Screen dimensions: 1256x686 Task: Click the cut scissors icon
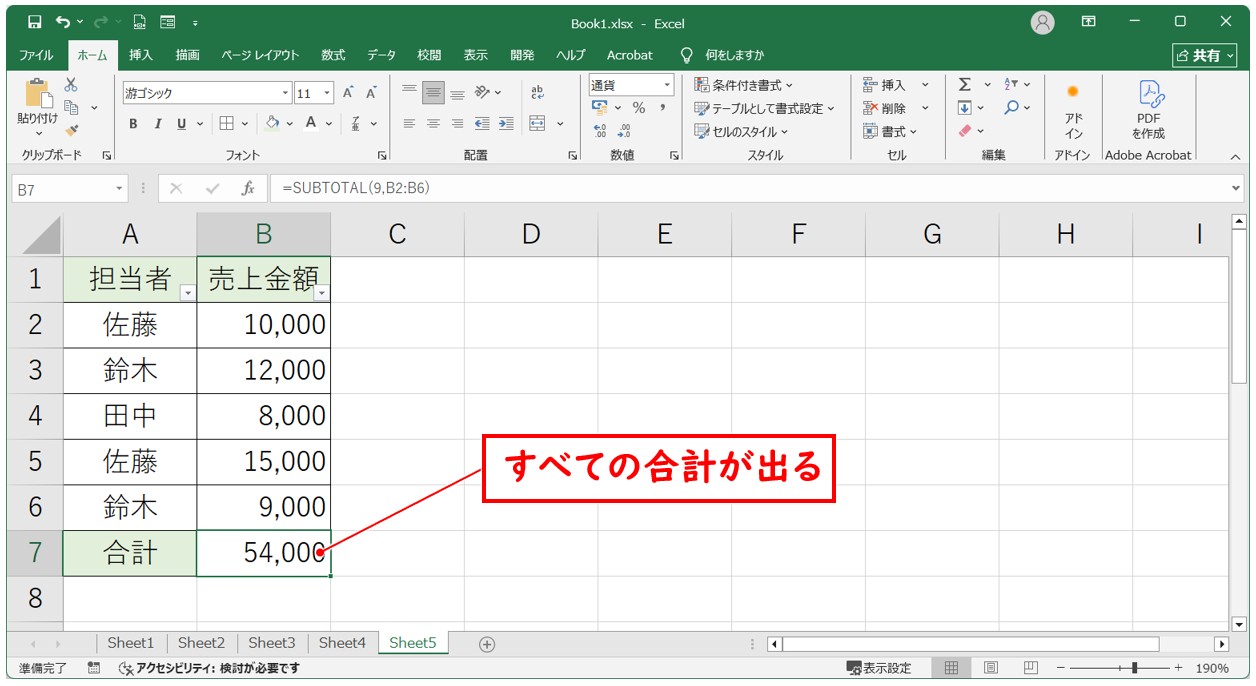click(x=72, y=85)
